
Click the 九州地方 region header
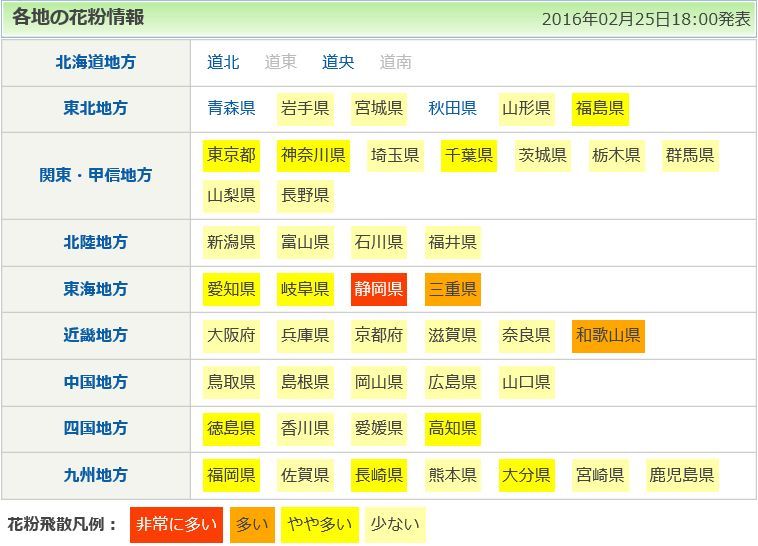pos(96,475)
